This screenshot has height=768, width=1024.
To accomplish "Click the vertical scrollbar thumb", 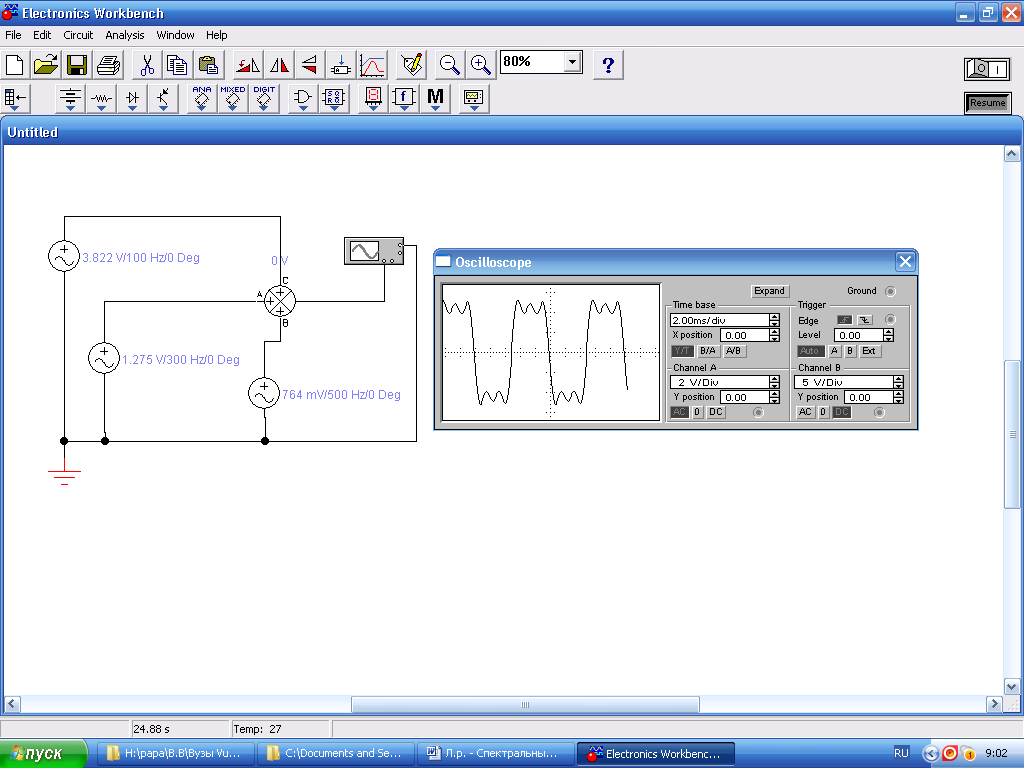I will pos(1012,434).
